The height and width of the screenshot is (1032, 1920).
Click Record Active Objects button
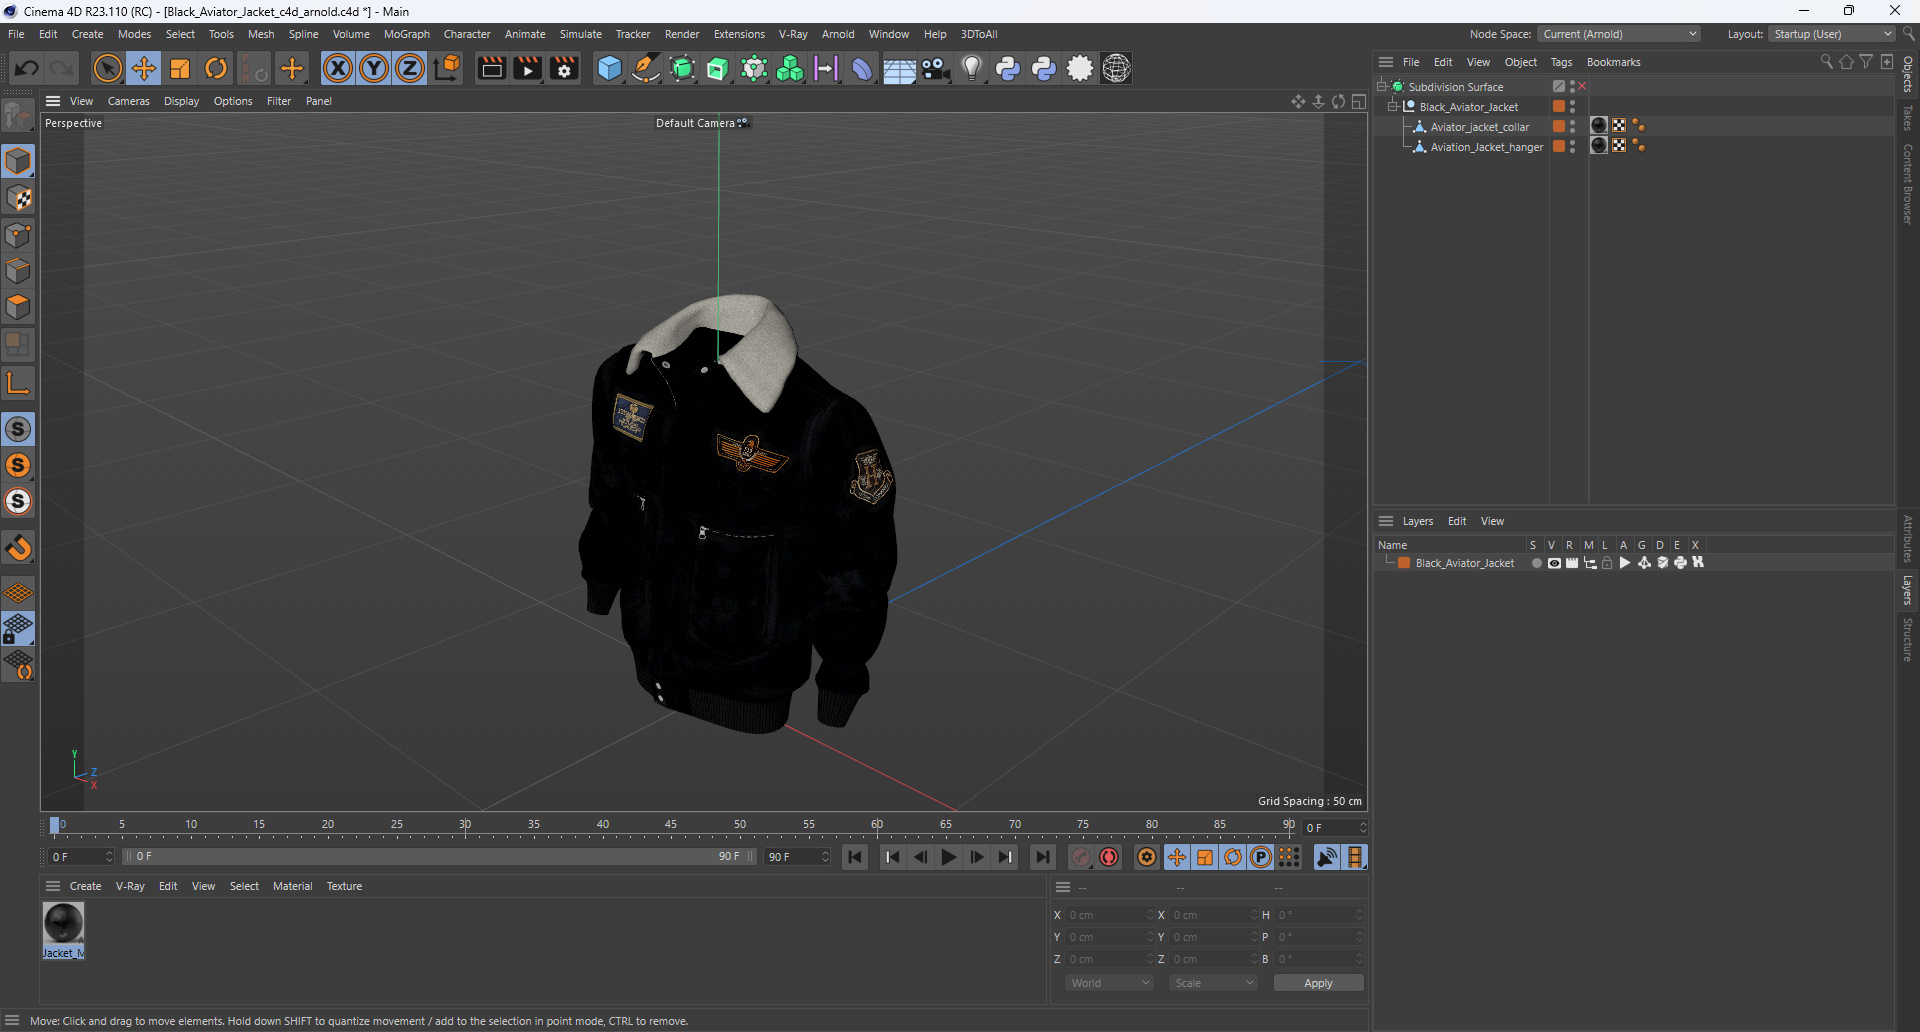[1081, 857]
